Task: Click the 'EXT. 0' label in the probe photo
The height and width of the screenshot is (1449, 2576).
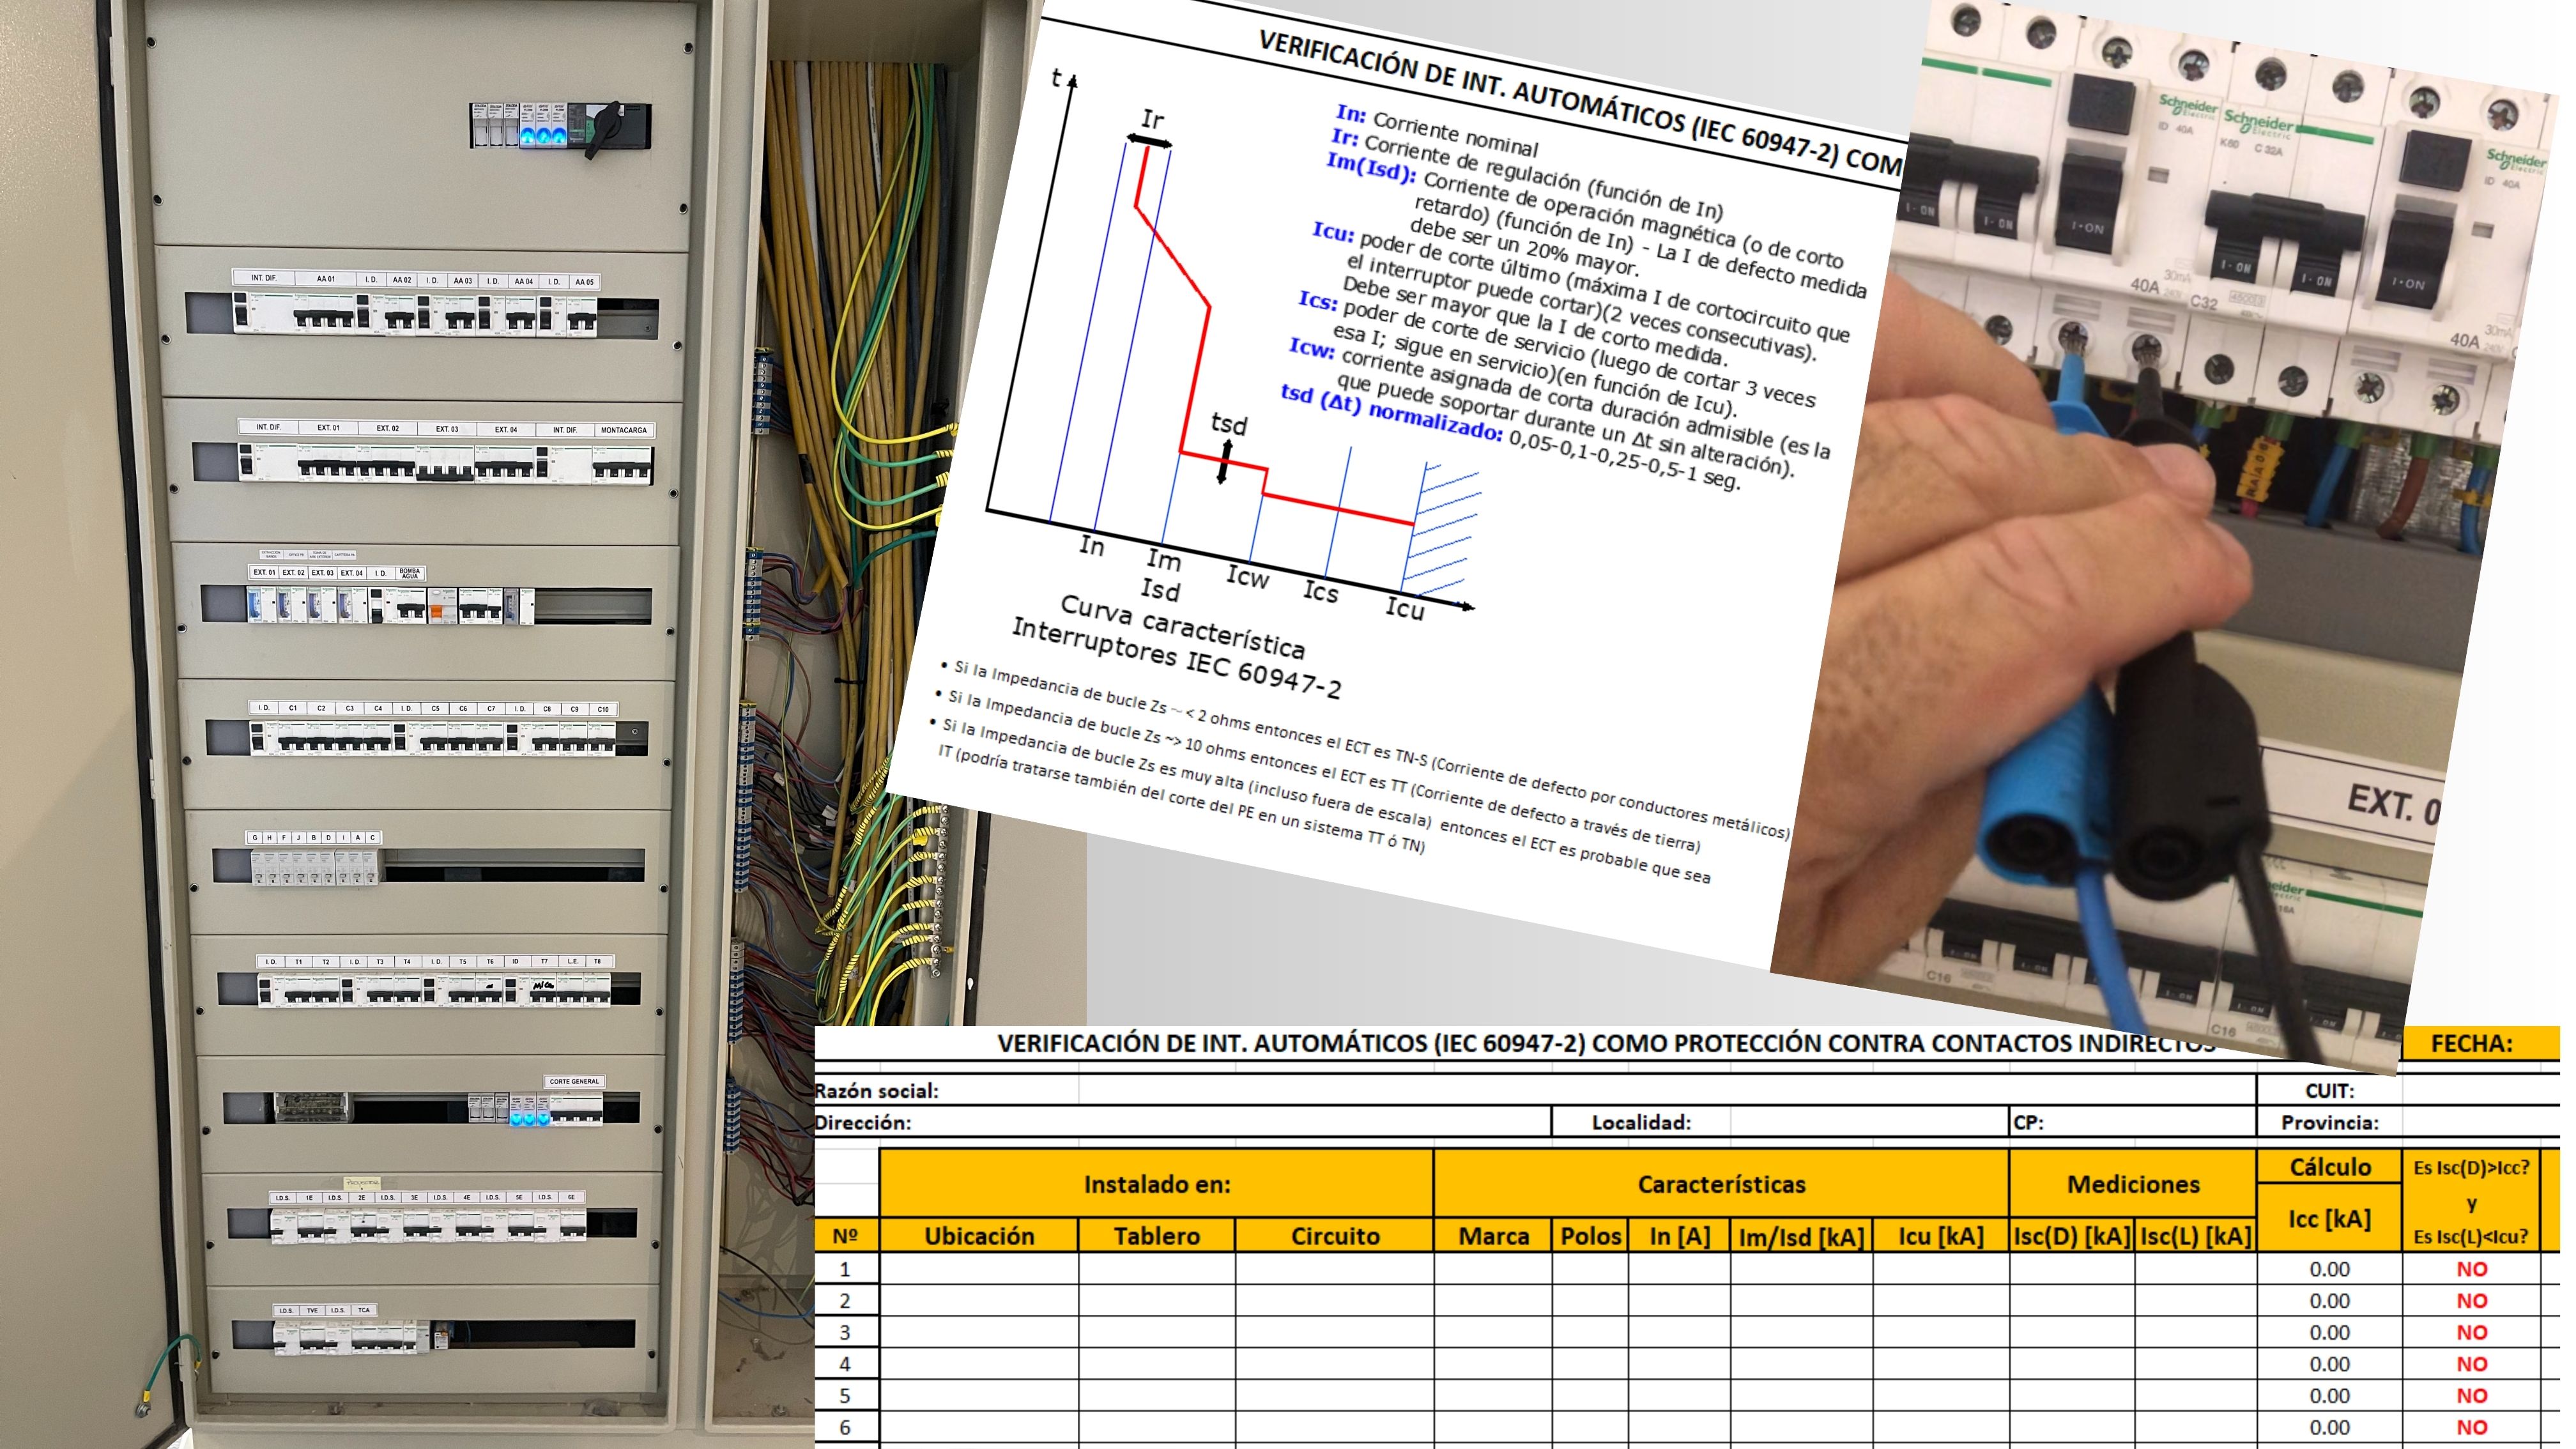Action: [x=2394, y=804]
